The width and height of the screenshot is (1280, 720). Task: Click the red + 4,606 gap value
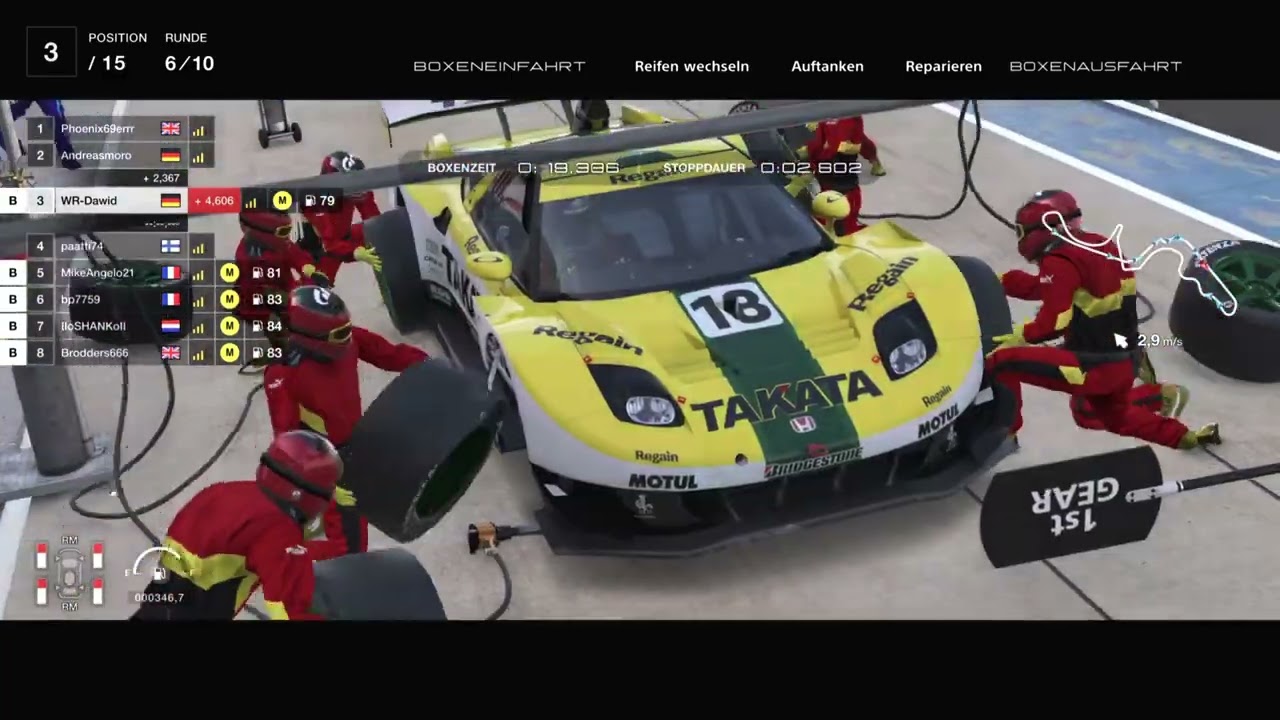[x=214, y=201]
